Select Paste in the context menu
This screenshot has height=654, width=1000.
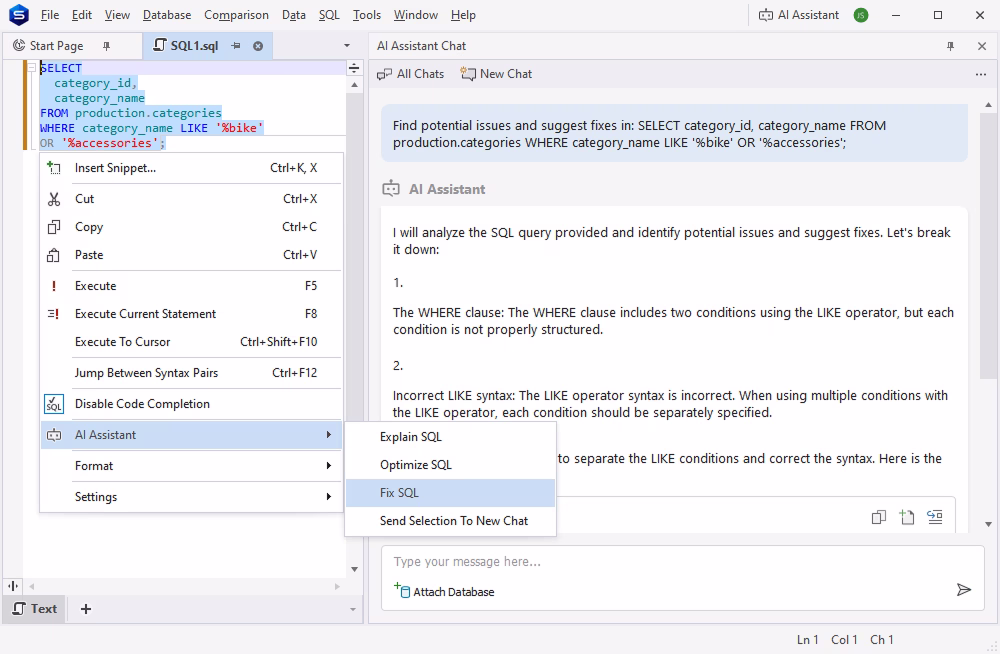pyautogui.click(x=191, y=255)
